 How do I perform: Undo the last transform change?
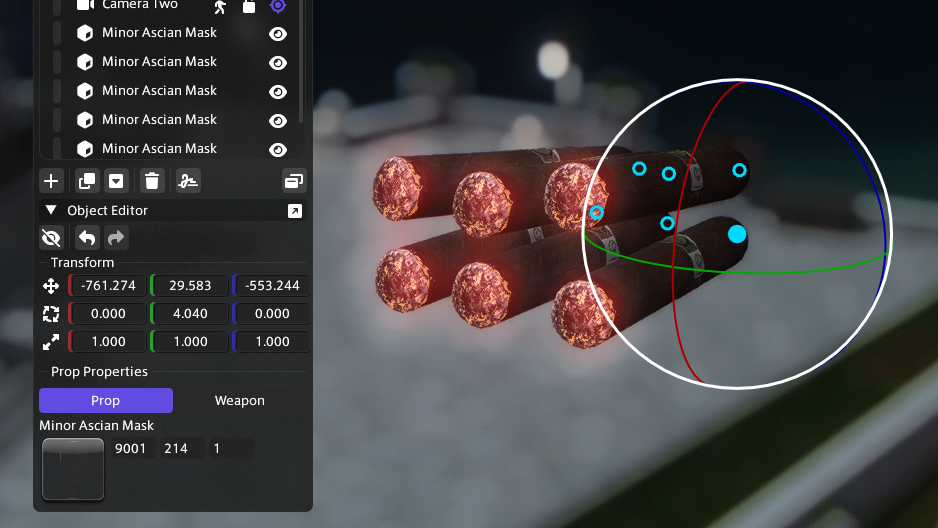click(x=87, y=238)
